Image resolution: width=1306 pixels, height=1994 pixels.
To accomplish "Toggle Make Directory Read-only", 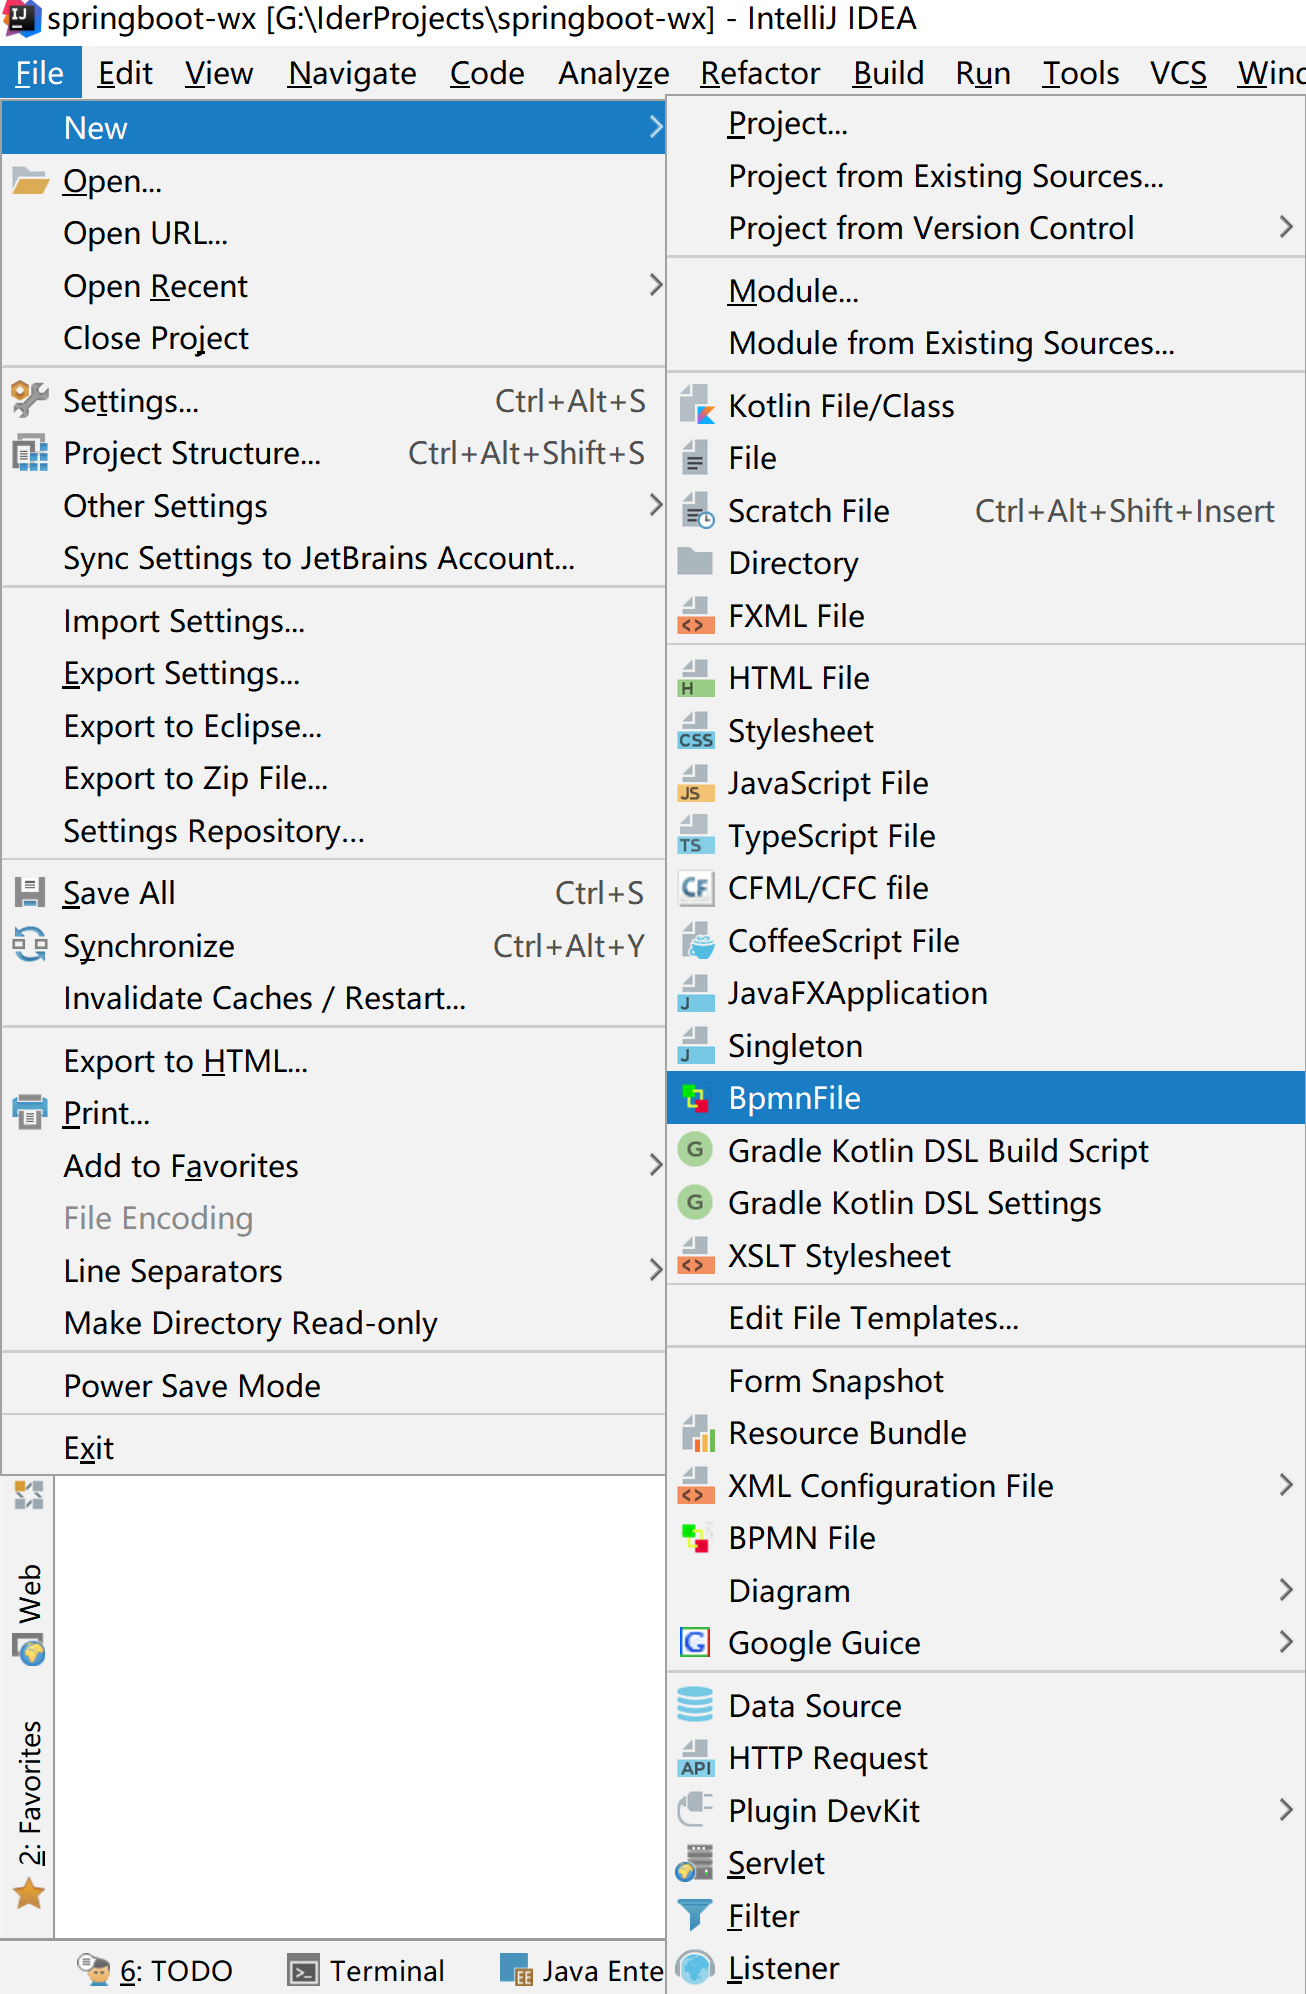I will pos(250,1323).
